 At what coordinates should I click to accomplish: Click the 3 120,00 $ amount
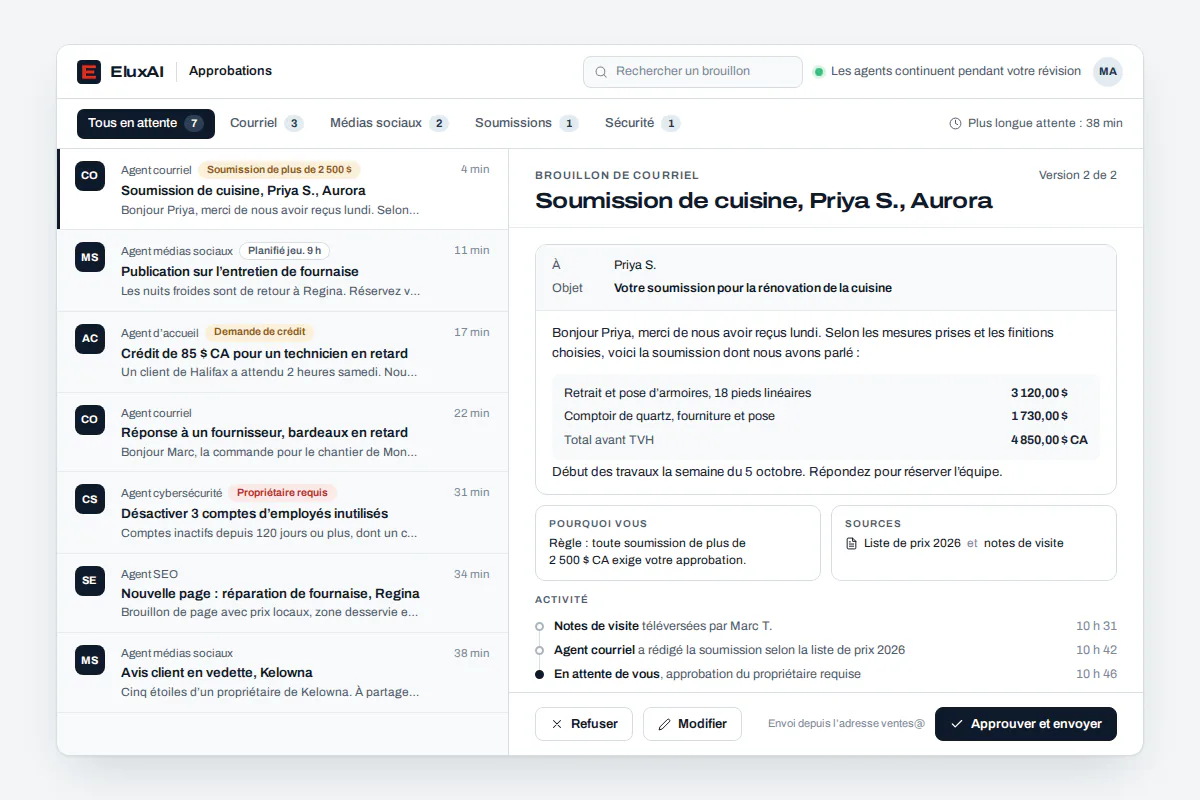point(1039,393)
